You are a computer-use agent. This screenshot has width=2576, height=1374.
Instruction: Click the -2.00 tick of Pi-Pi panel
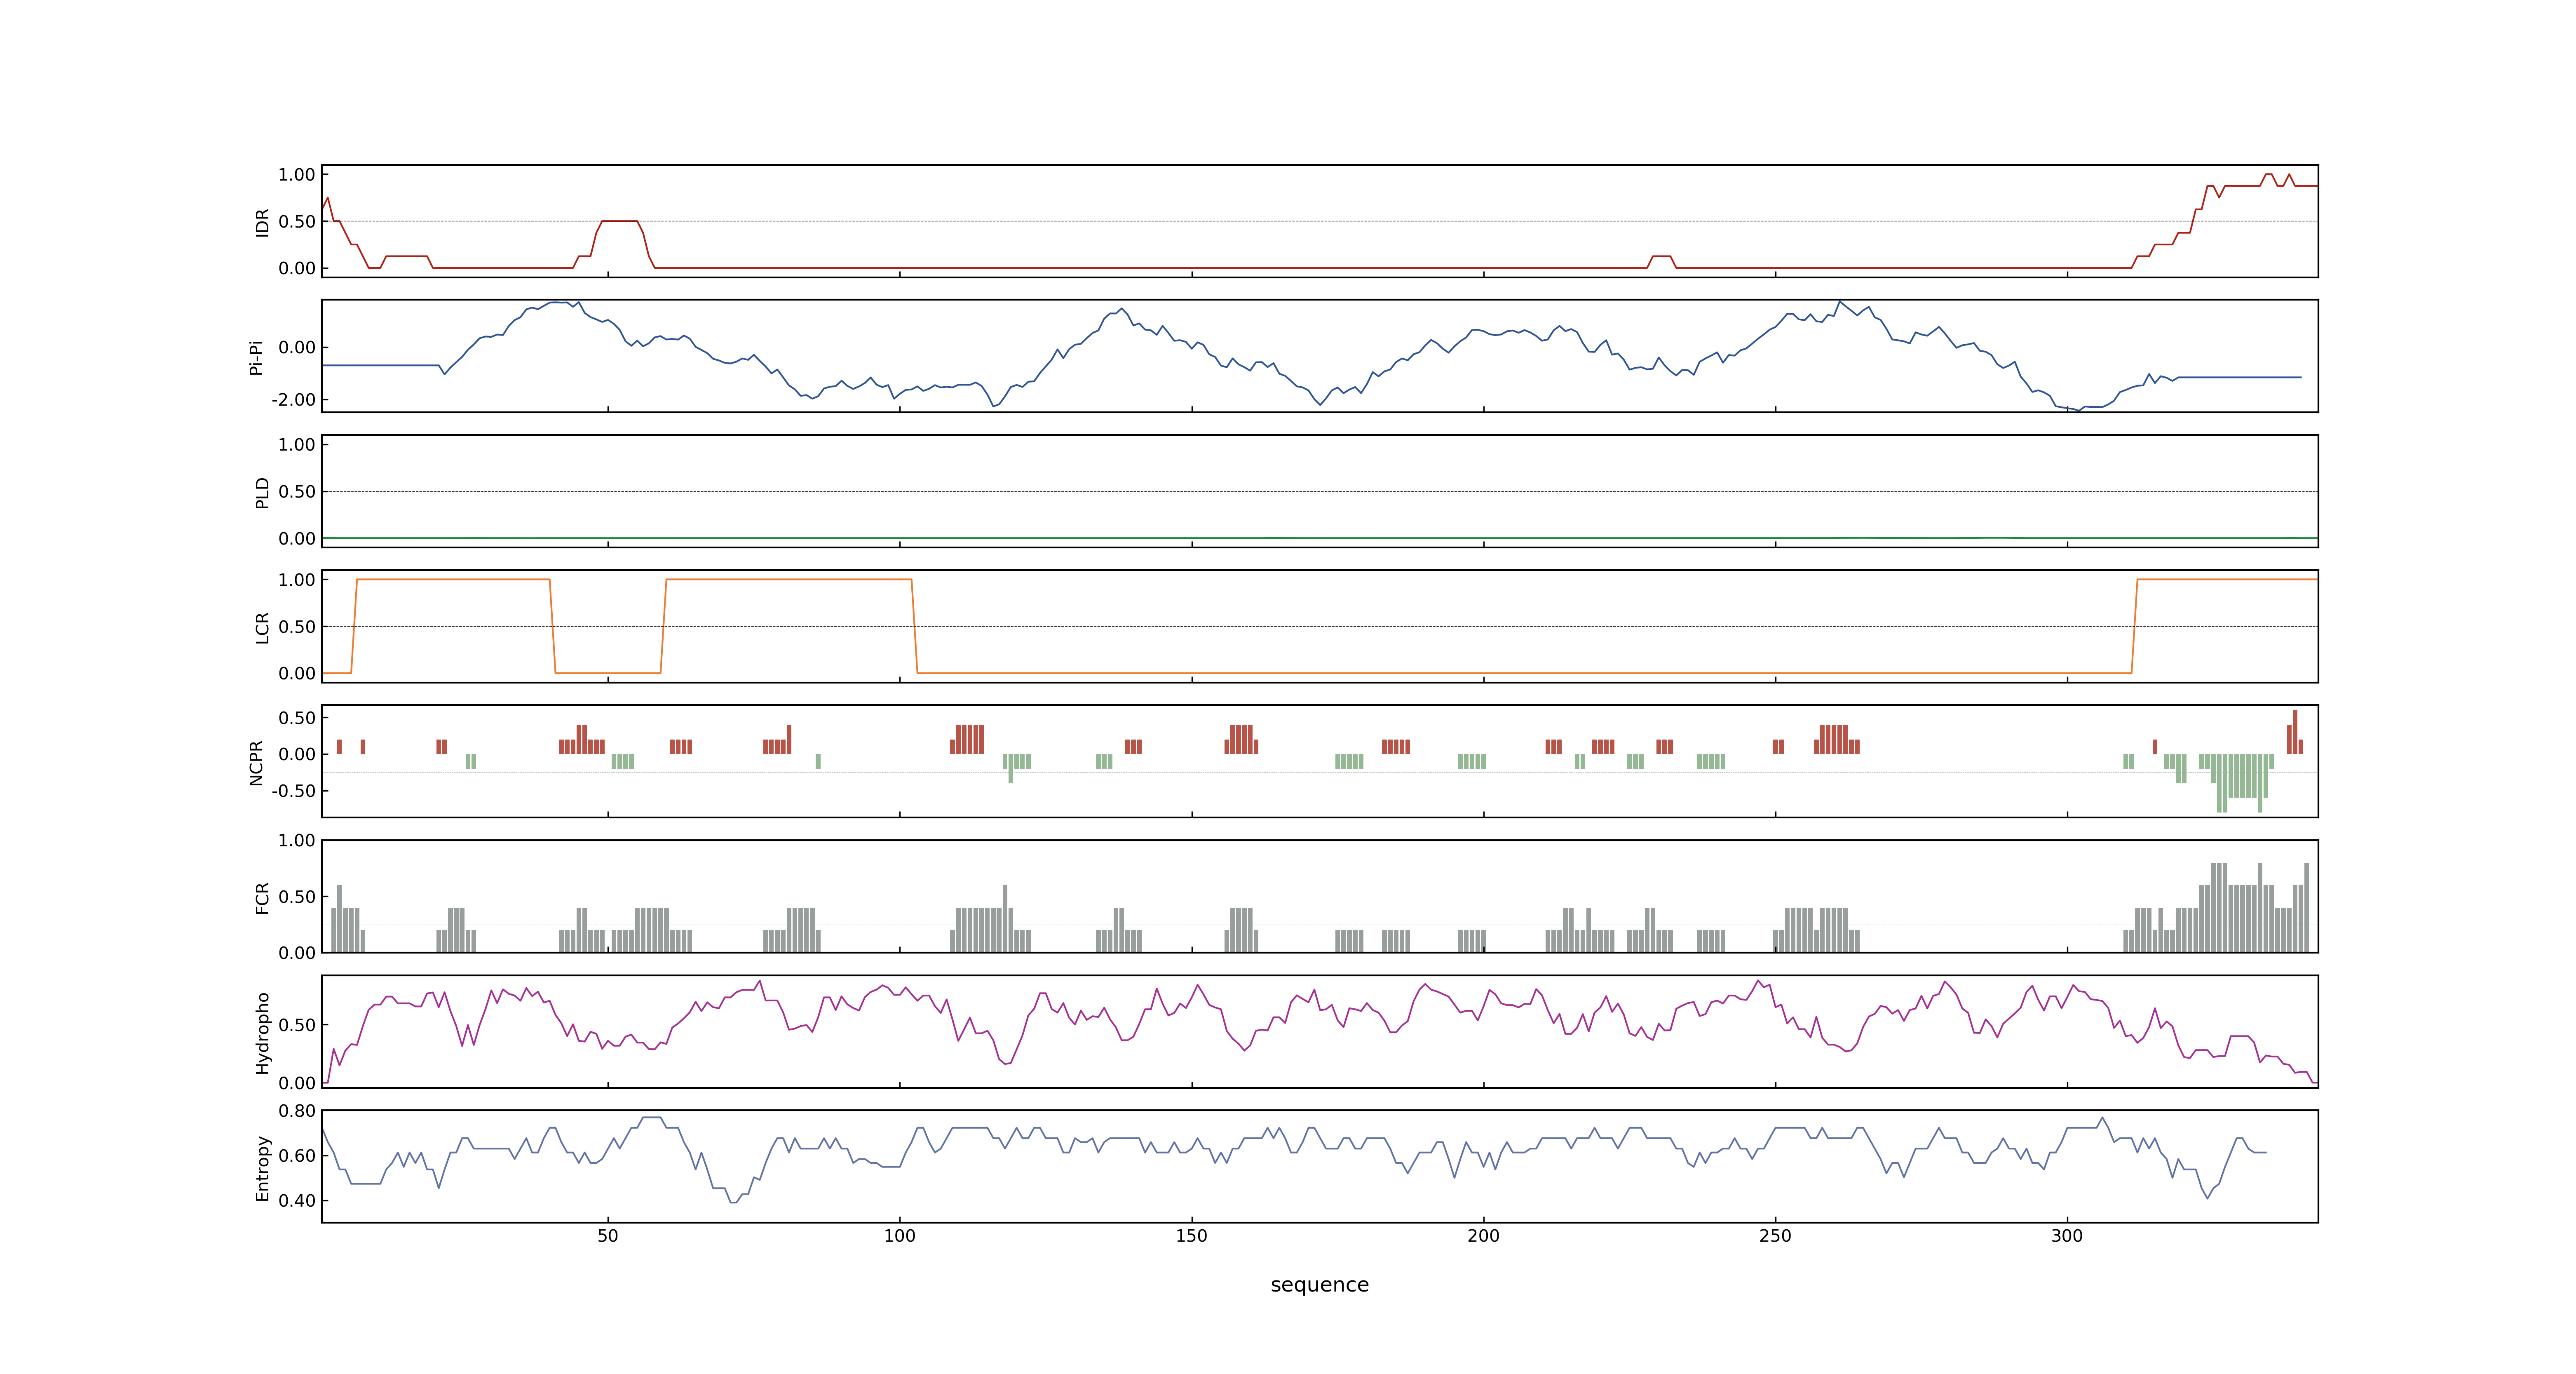coord(293,400)
